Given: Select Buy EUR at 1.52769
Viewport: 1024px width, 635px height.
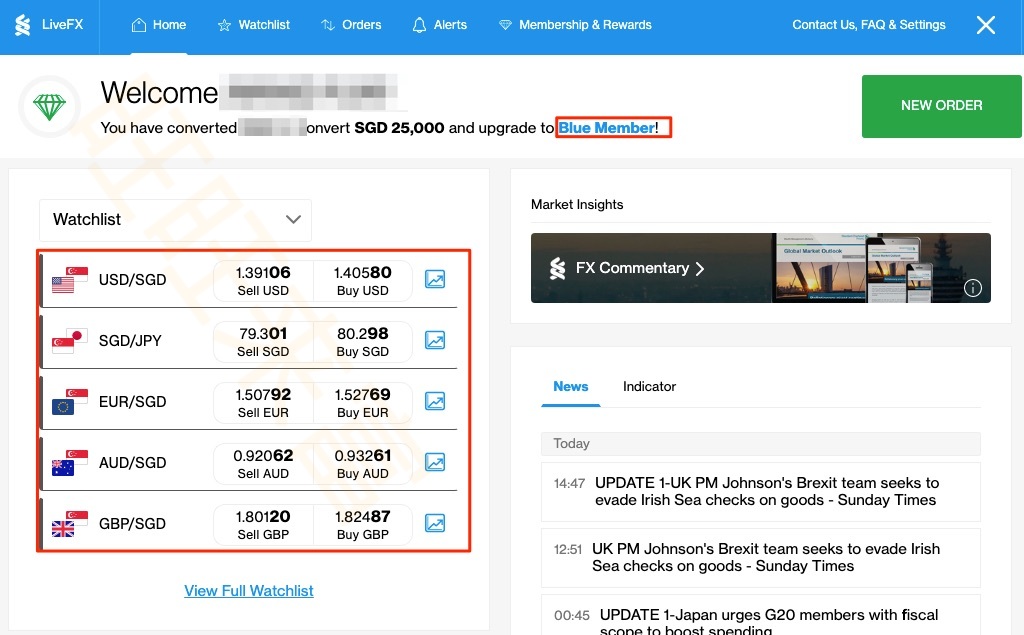Looking at the screenshot, I should (x=362, y=402).
